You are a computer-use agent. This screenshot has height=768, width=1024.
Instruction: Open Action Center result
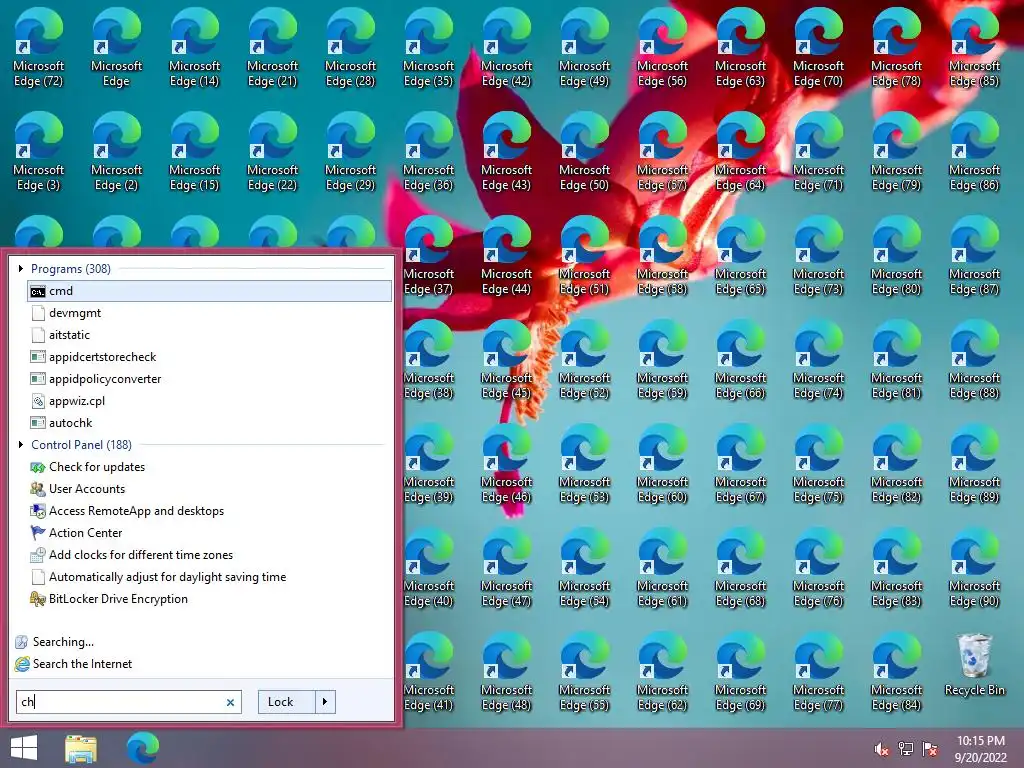[x=209, y=533]
